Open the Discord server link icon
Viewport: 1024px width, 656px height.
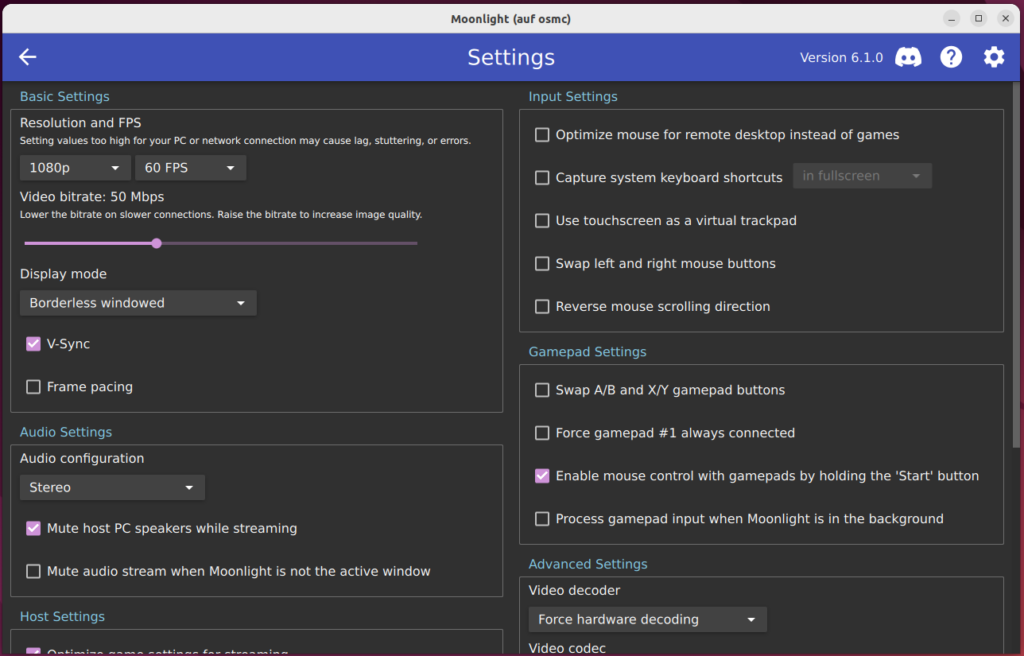click(x=908, y=57)
